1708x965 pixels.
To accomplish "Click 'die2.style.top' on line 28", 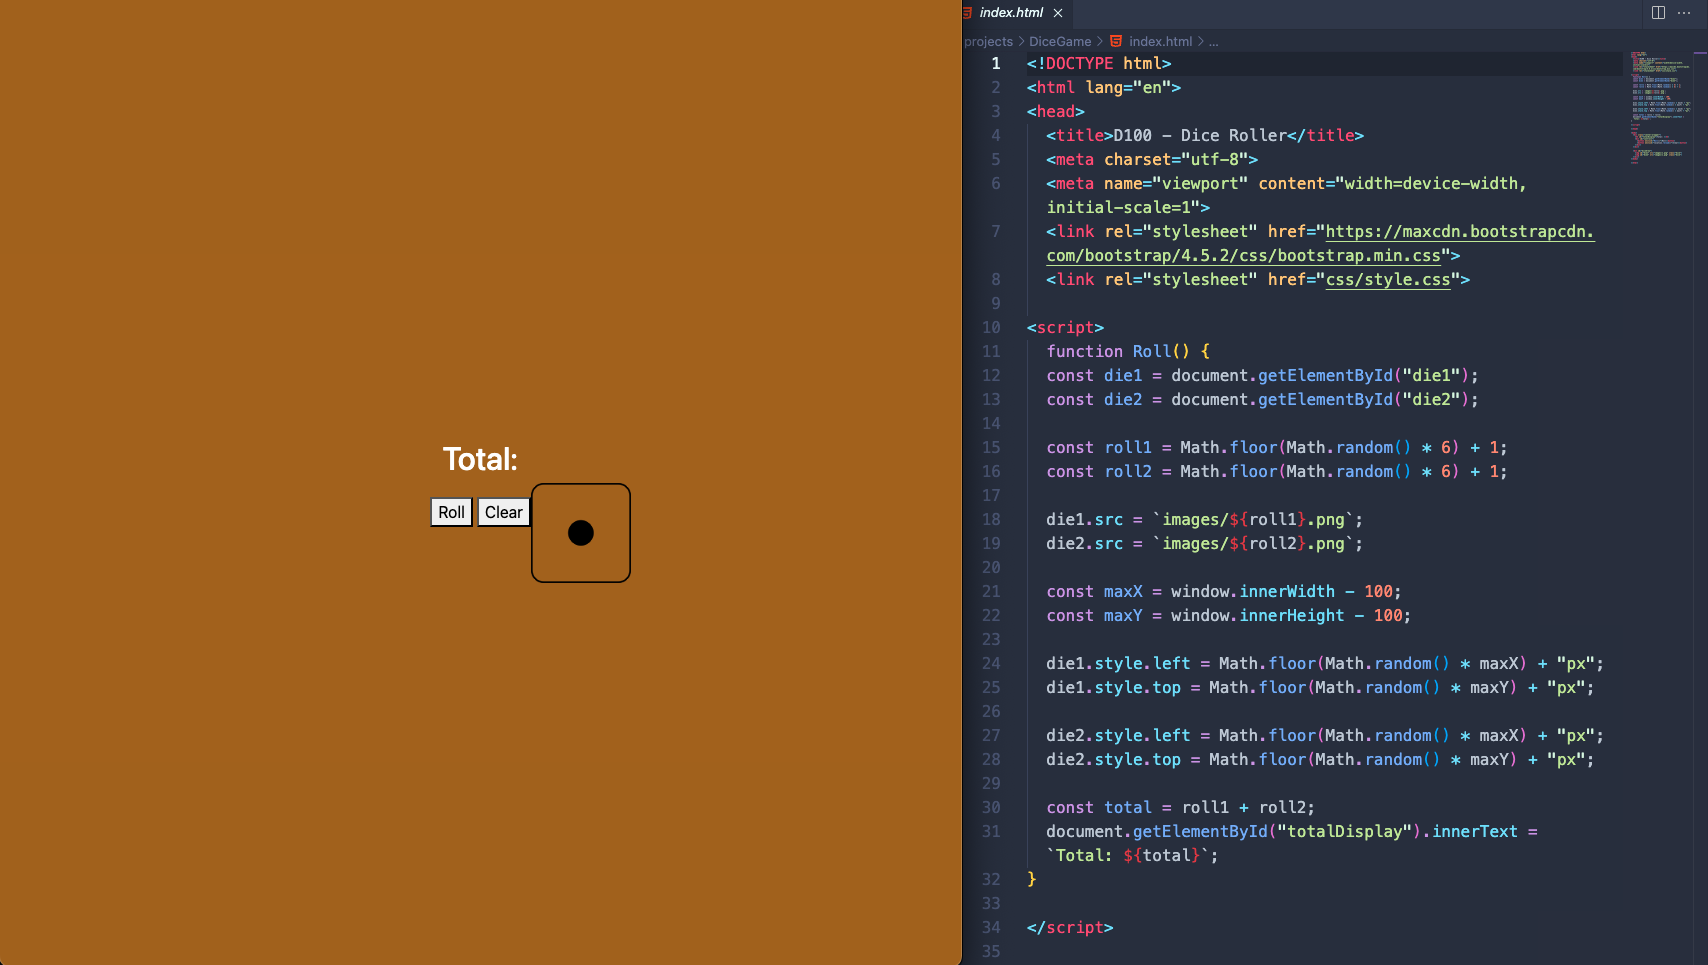I will coord(1113,759).
